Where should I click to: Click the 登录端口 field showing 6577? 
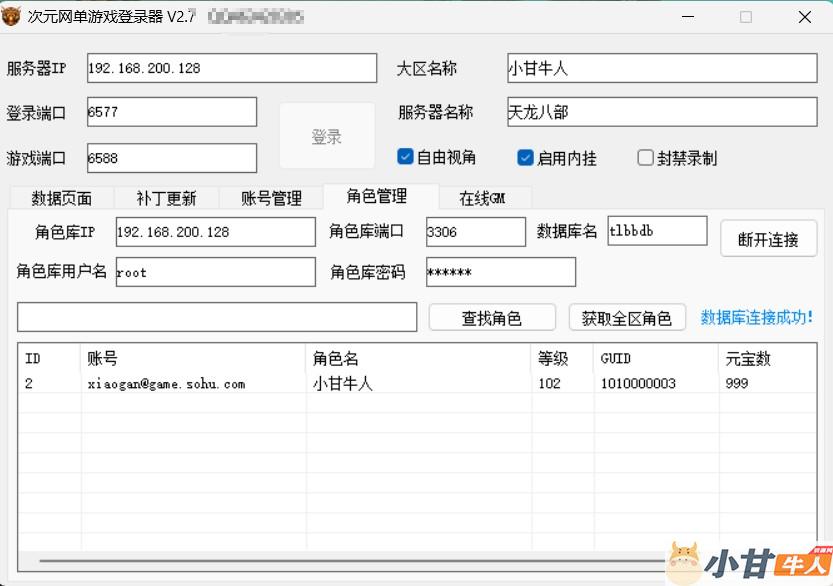tap(172, 112)
